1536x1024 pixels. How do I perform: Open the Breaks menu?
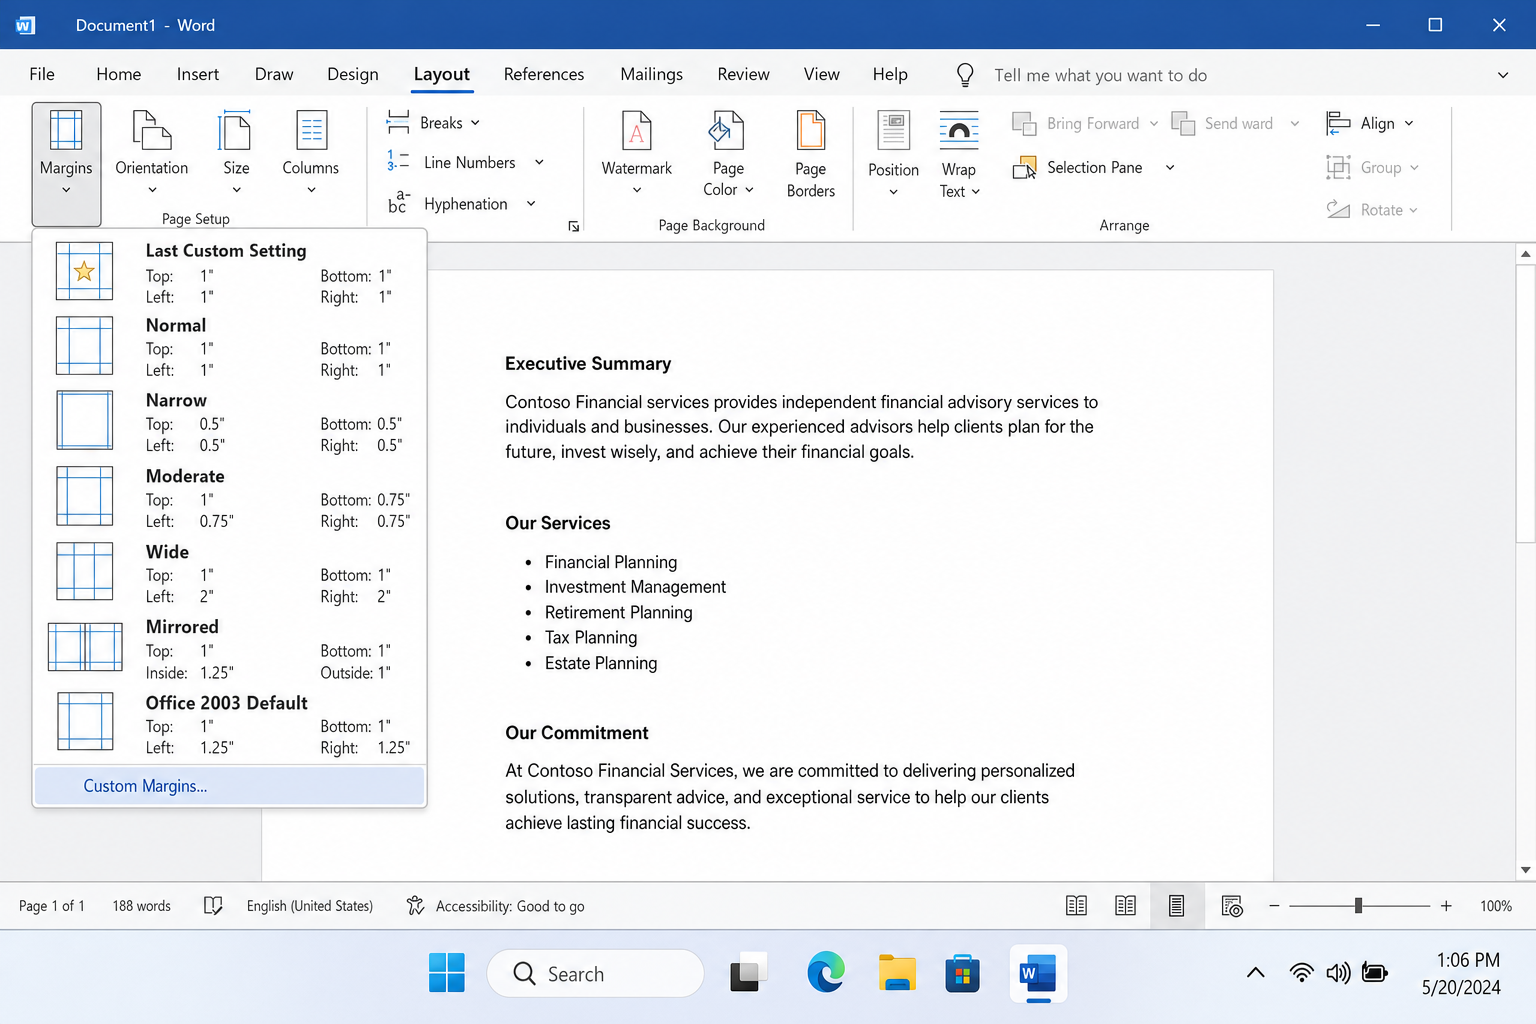434,123
